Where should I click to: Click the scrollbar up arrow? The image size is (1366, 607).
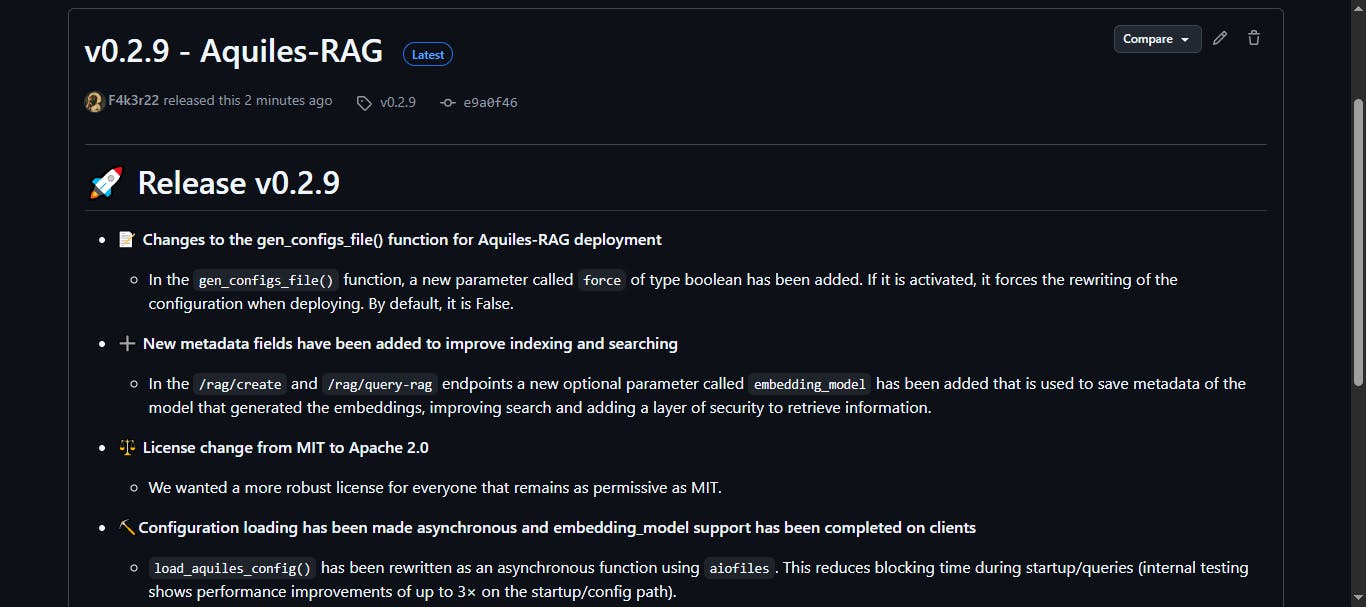coord(1357,8)
